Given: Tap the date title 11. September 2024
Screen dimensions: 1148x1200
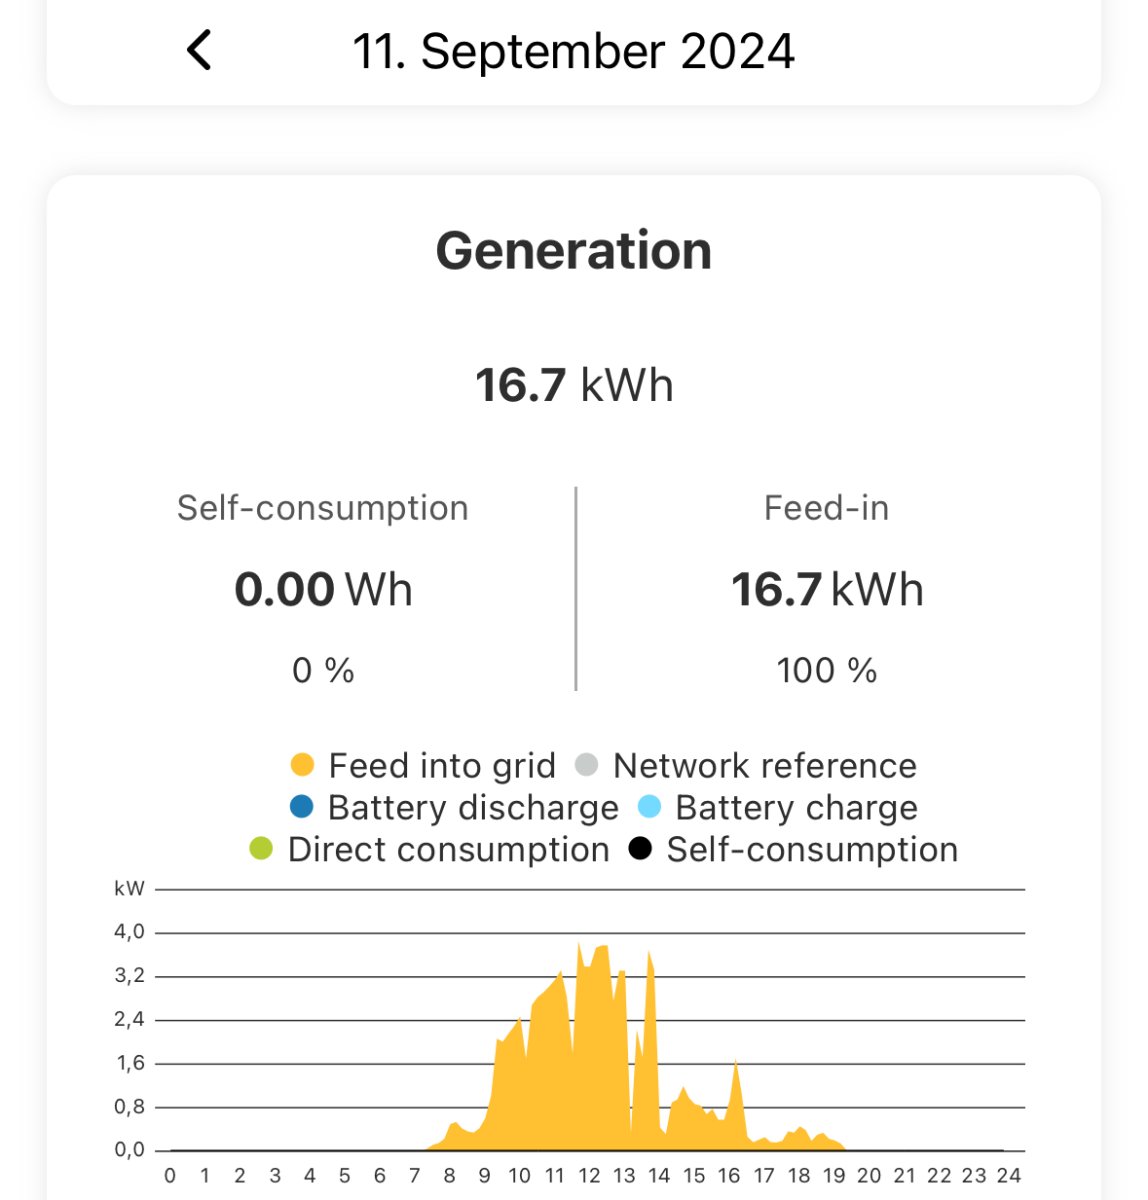Looking at the screenshot, I should tap(573, 52).
